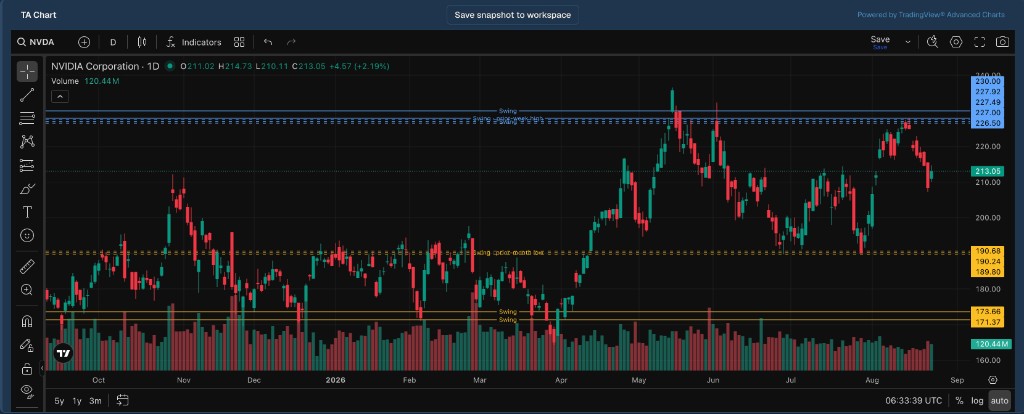Viewport: 1024px width, 414px height.
Task: Select the brush drawing tool
Action: [x=27, y=189]
